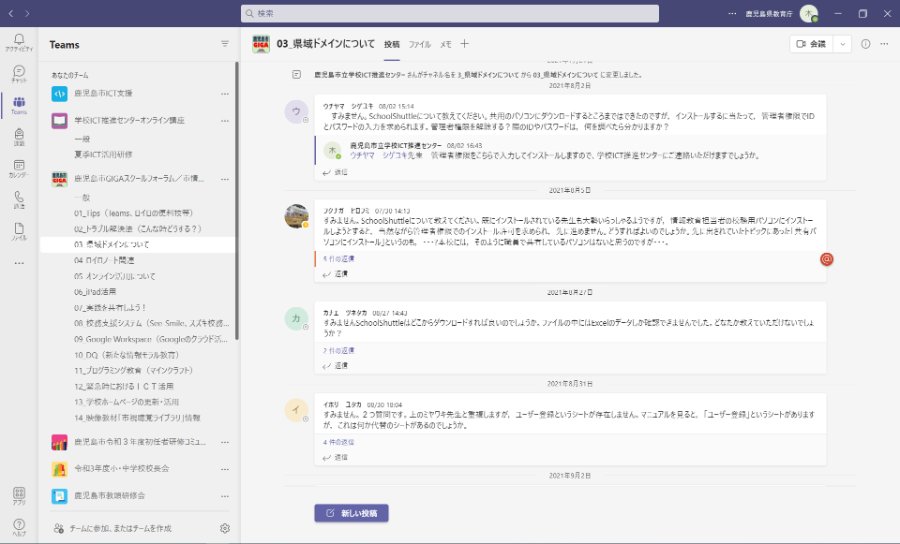Click the profile avatar in title bar

(x=809, y=13)
